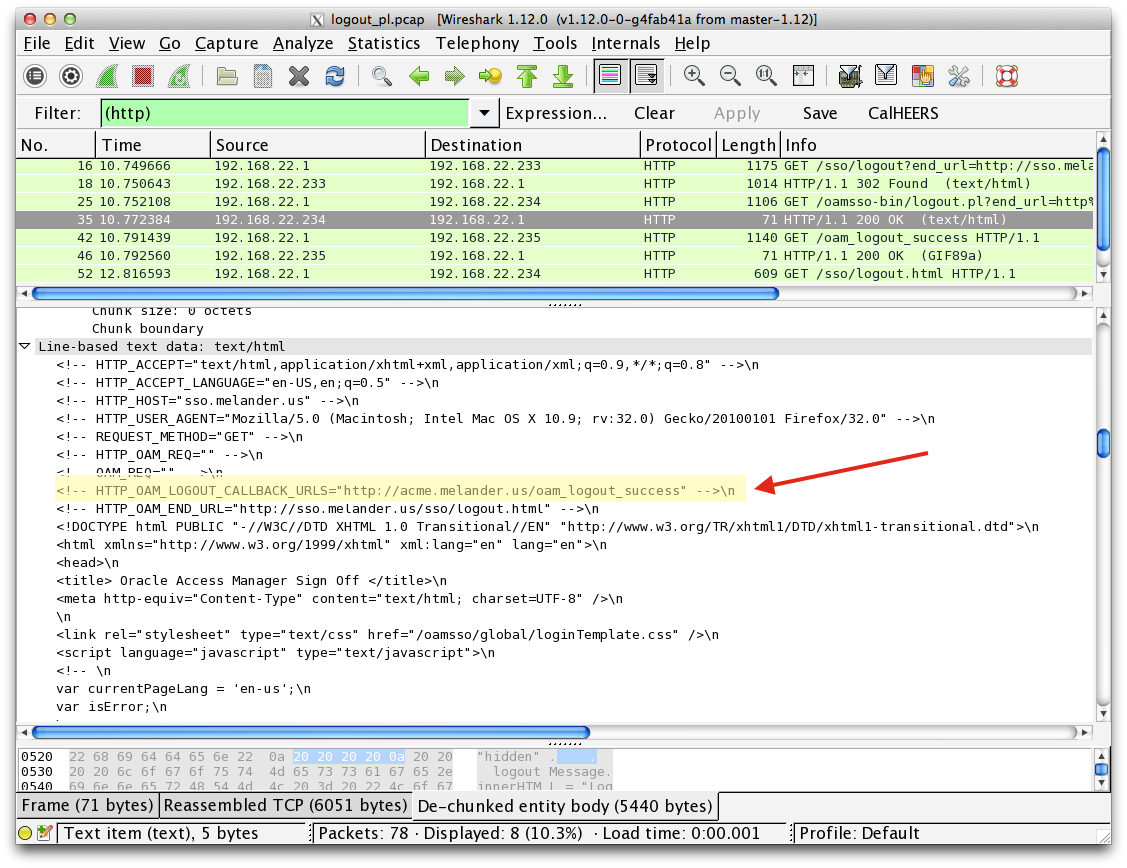
Task: Edit capture filters icon
Action: (x=850, y=76)
